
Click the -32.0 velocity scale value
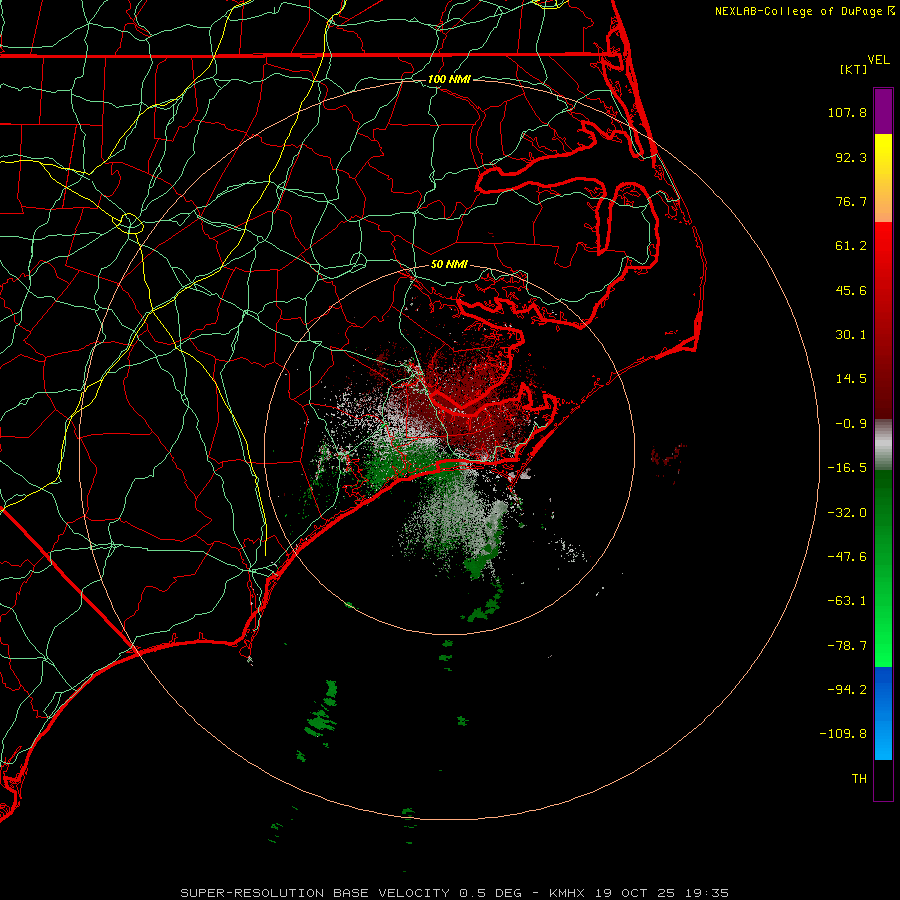847,513
